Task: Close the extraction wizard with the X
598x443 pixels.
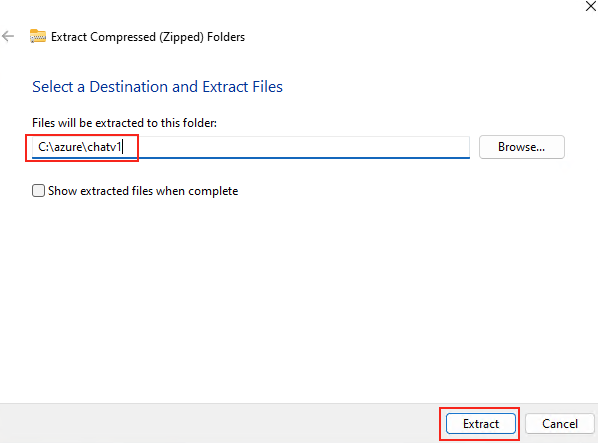Action: click(x=590, y=6)
